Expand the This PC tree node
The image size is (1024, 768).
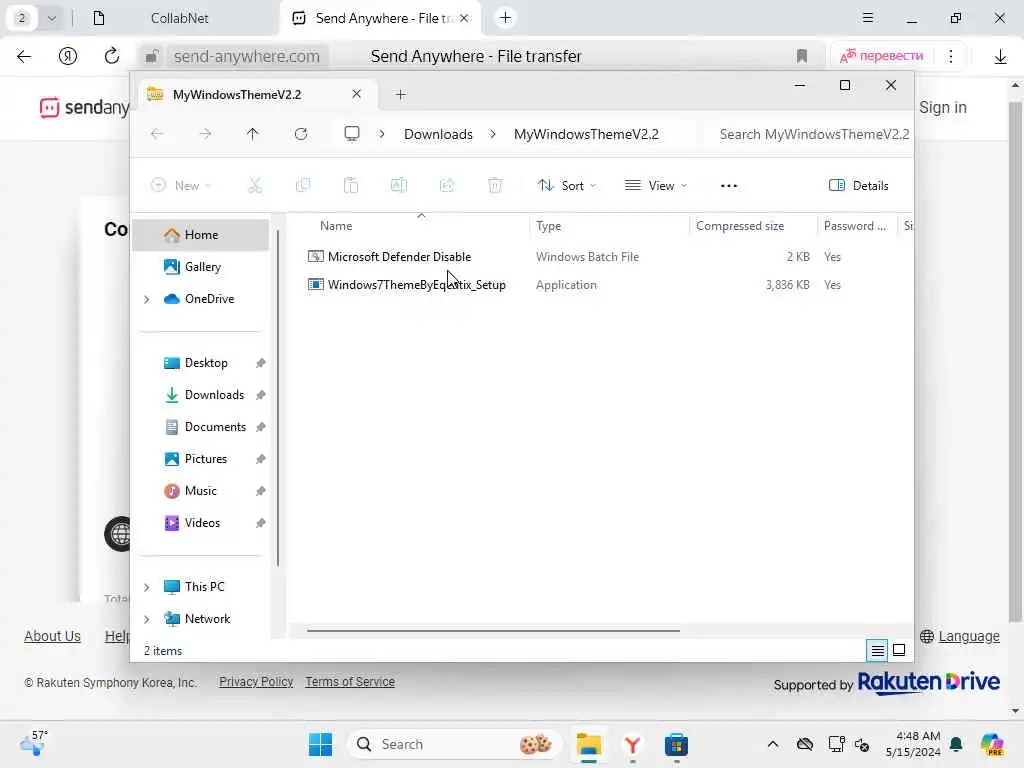(146, 587)
